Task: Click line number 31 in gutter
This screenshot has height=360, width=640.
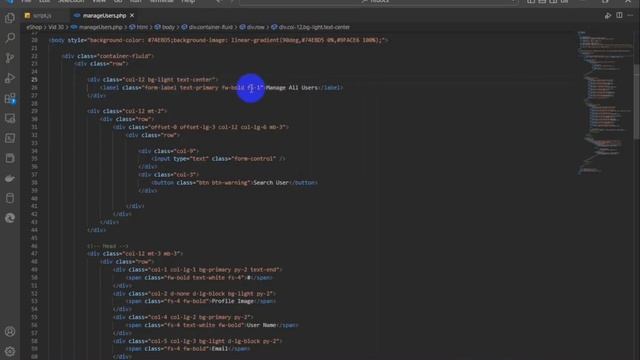Action: 34,127
